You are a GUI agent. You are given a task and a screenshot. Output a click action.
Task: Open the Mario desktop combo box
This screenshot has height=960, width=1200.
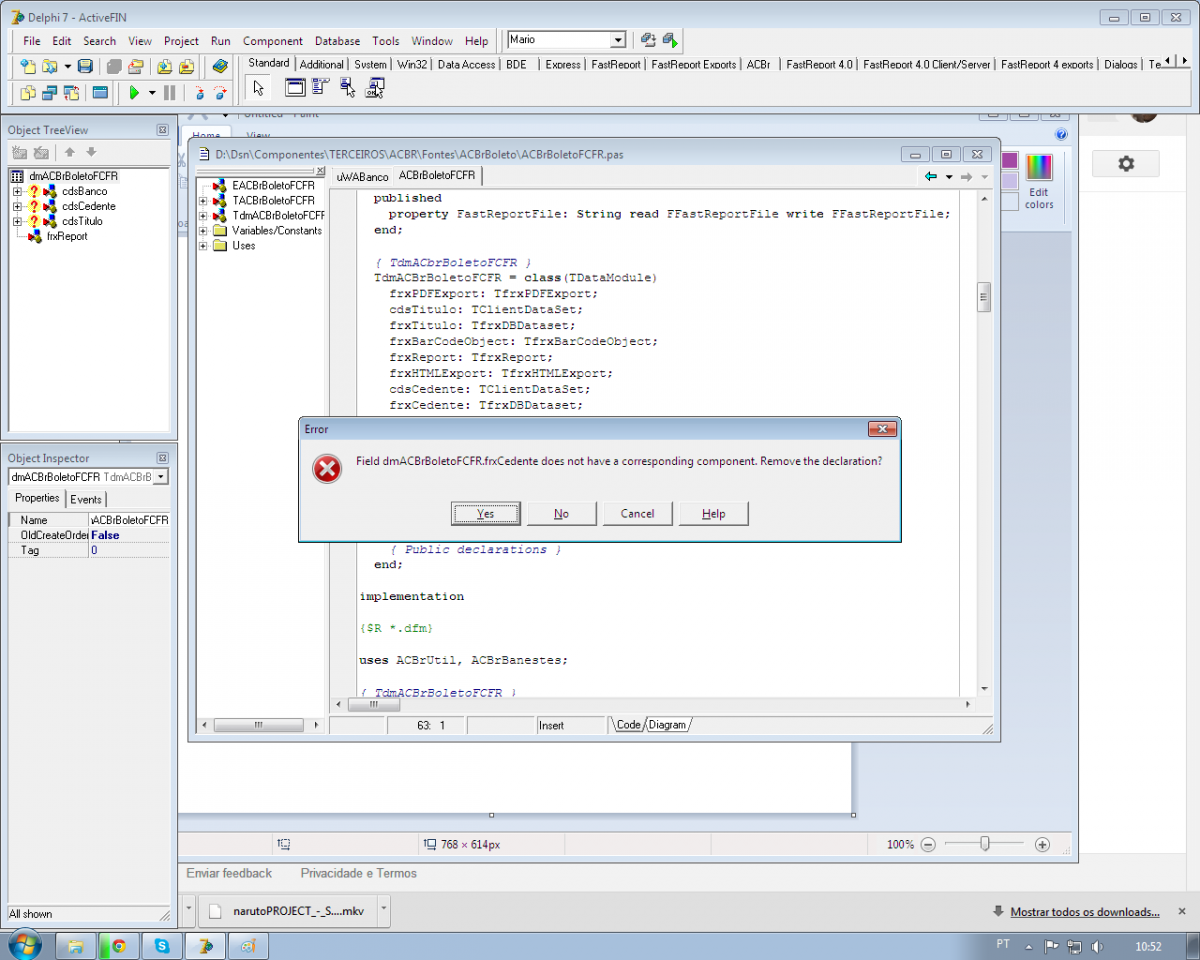point(566,40)
